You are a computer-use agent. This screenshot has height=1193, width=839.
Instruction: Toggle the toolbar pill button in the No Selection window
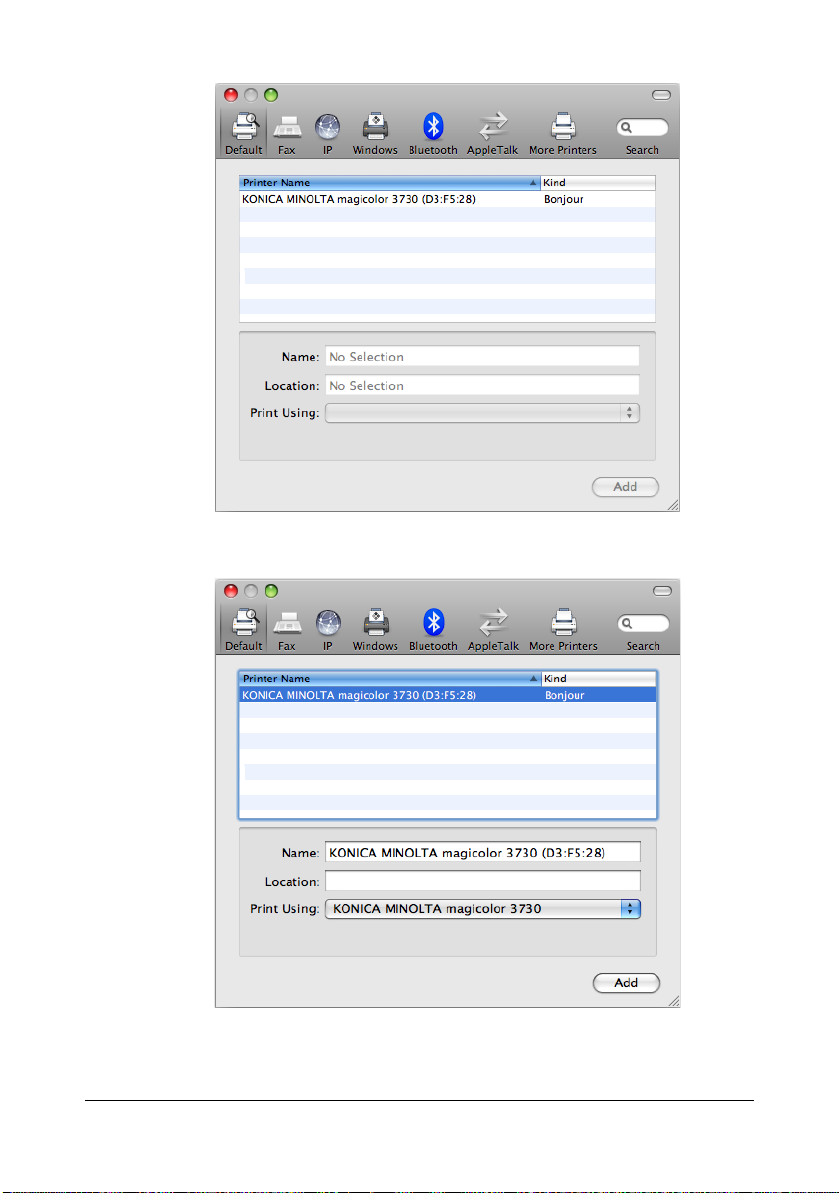click(660, 95)
